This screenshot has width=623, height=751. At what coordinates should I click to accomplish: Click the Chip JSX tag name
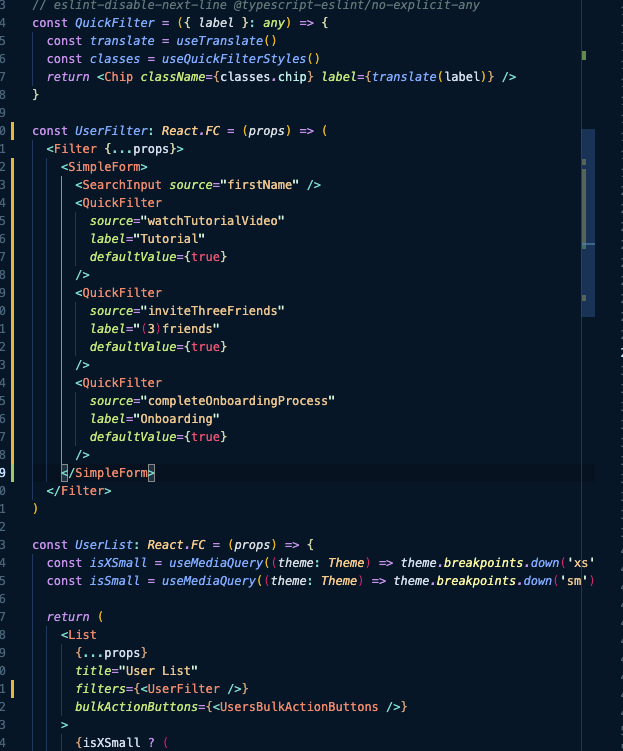pos(118,77)
